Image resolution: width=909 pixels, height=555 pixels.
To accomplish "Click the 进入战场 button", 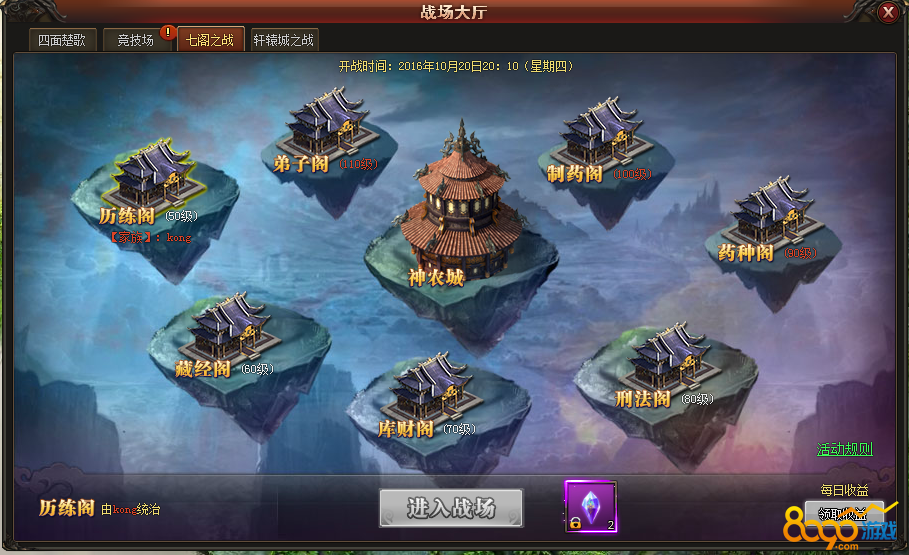I will point(451,508).
